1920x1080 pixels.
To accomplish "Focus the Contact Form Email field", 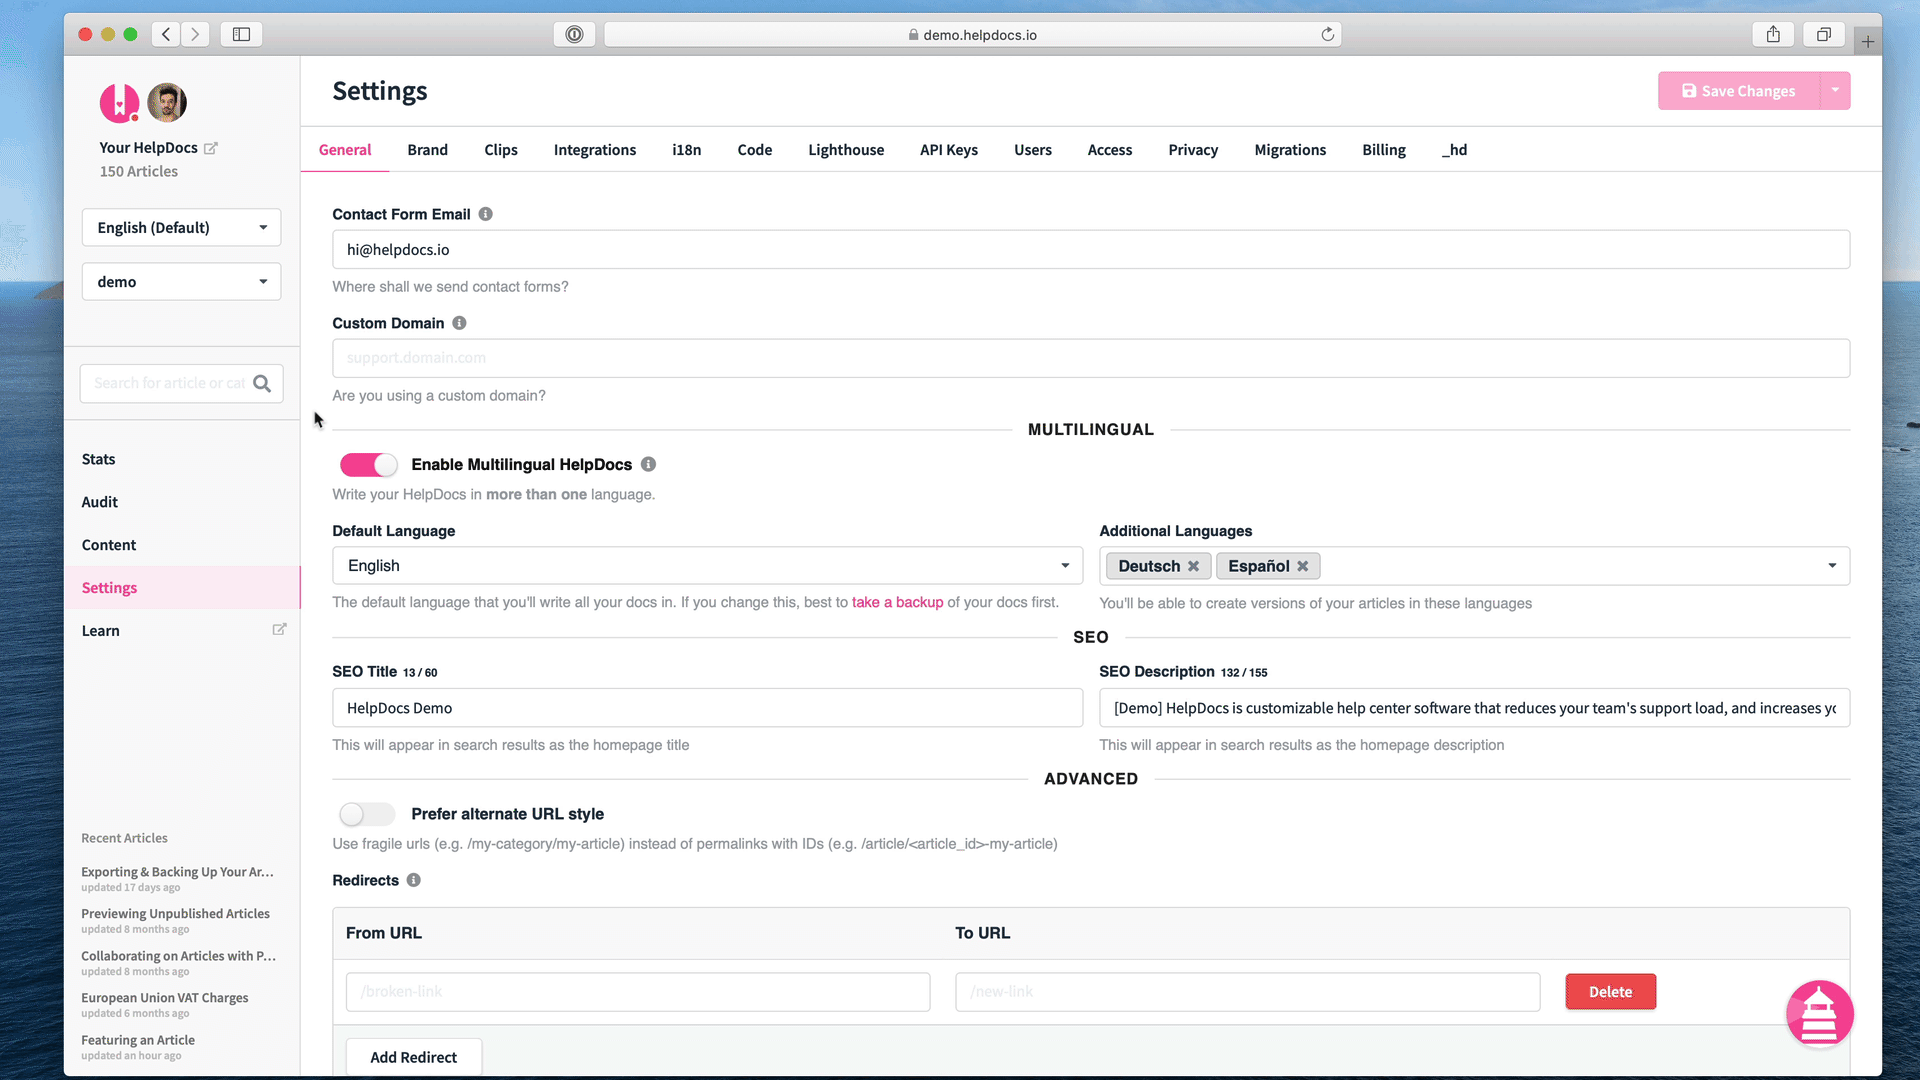I will coord(1091,250).
